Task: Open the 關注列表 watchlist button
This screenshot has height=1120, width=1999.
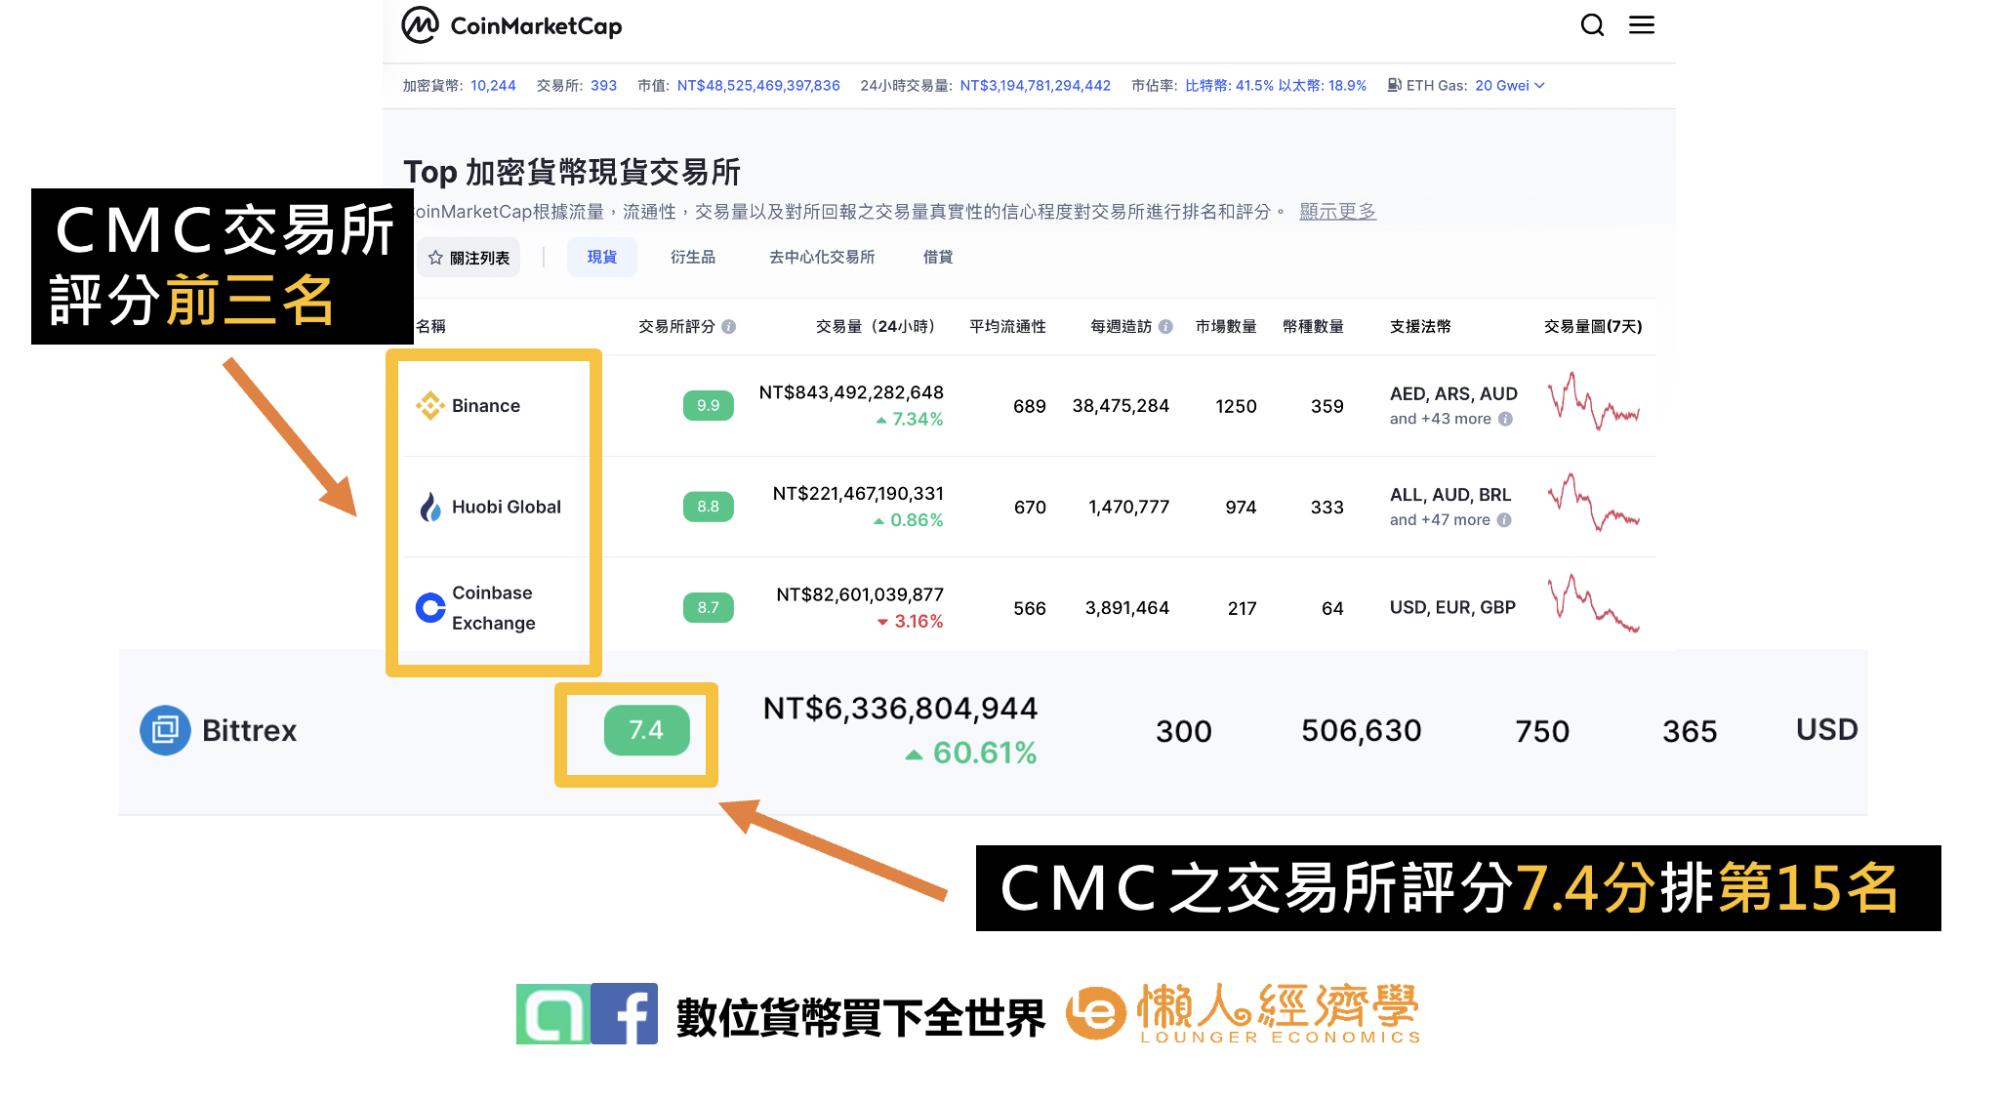Action: [469, 258]
